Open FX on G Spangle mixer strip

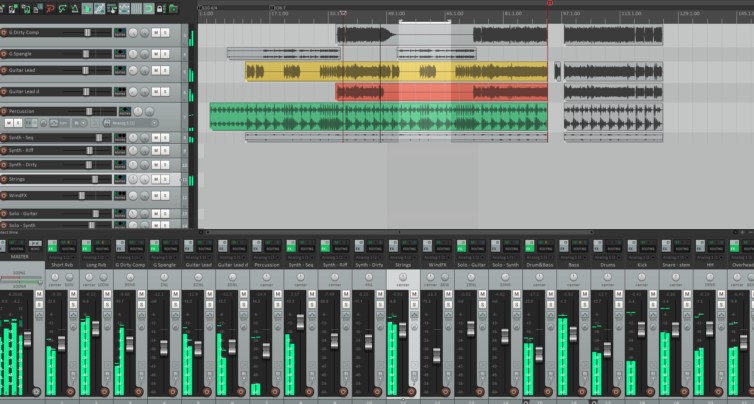[x=154, y=247]
